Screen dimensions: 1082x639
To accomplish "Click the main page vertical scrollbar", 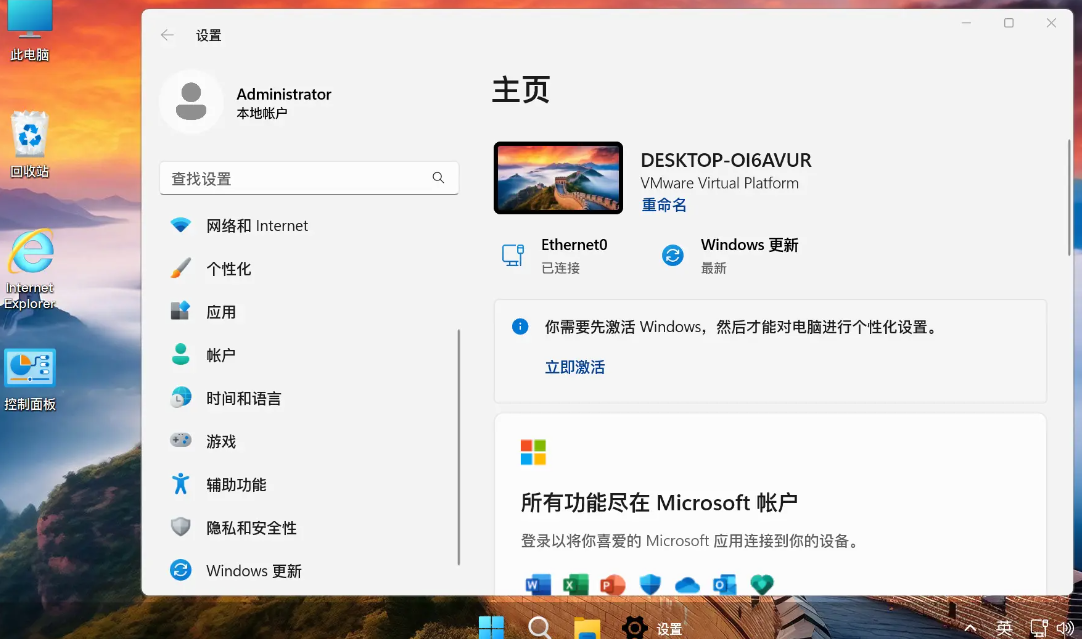I will pyautogui.click(x=1070, y=197).
